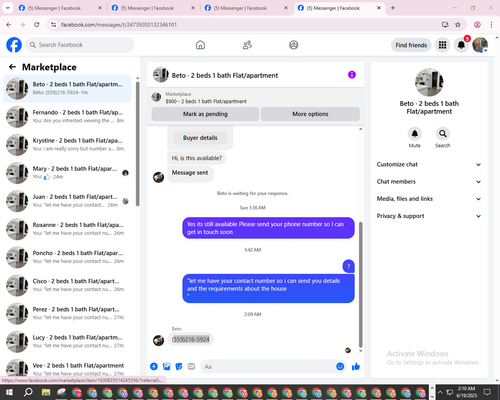This screenshot has height=400, width=500.
Task: Open more actions plus icon in composer
Action: coord(154,367)
